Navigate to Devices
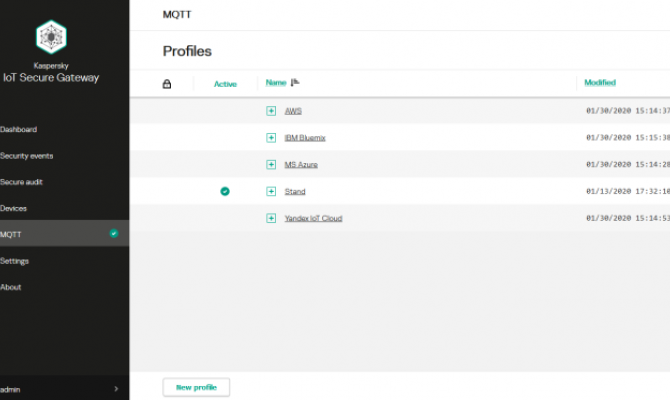The image size is (670, 400). coord(13,209)
